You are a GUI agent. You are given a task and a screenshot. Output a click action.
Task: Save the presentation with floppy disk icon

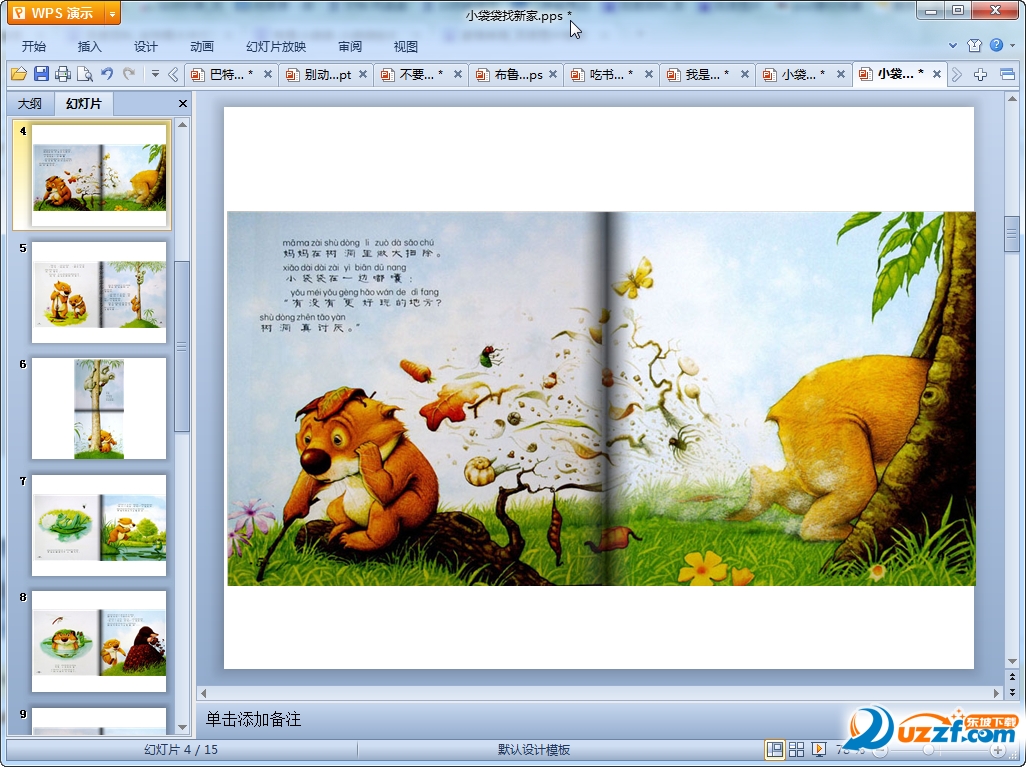[41, 74]
